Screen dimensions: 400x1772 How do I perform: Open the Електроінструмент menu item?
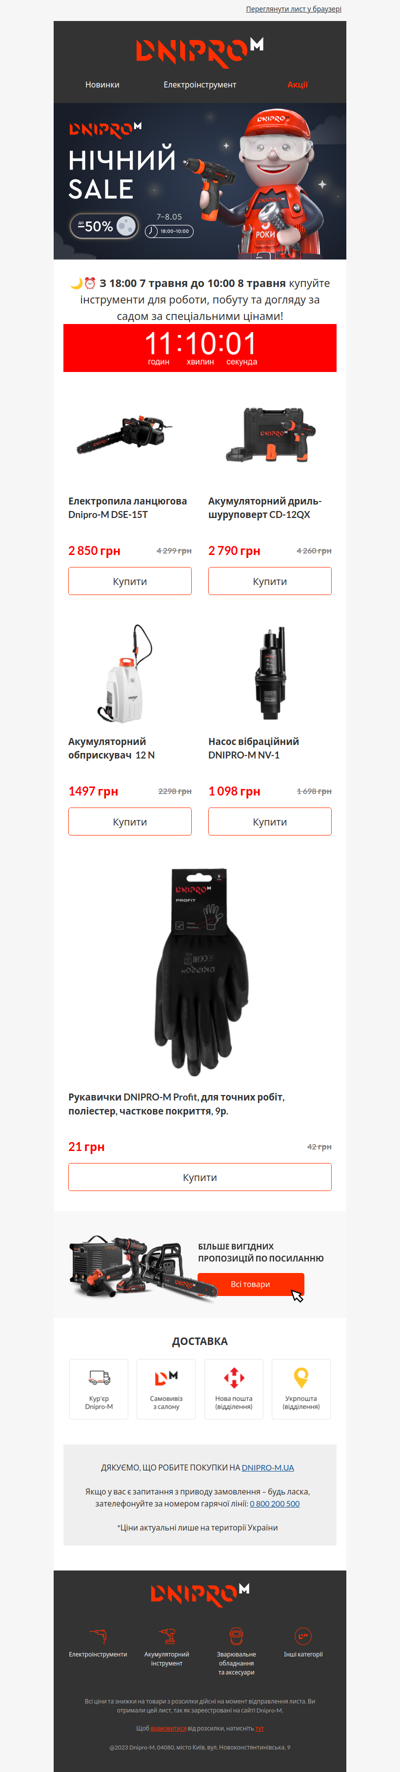pyautogui.click(x=200, y=85)
